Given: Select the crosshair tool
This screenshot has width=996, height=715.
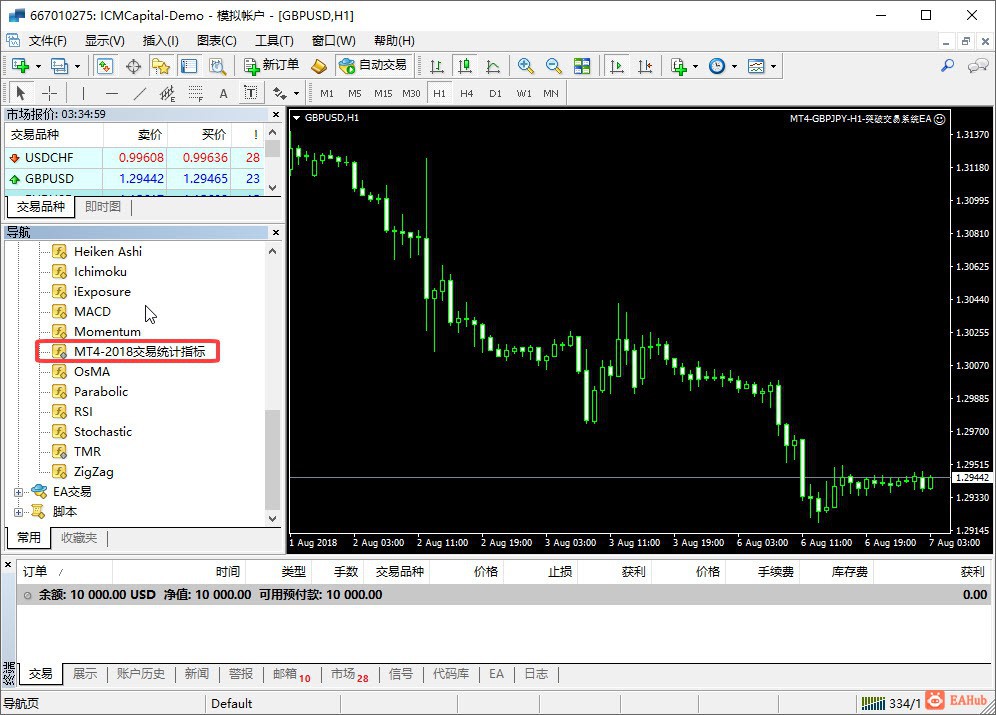Looking at the screenshot, I should point(49,93).
